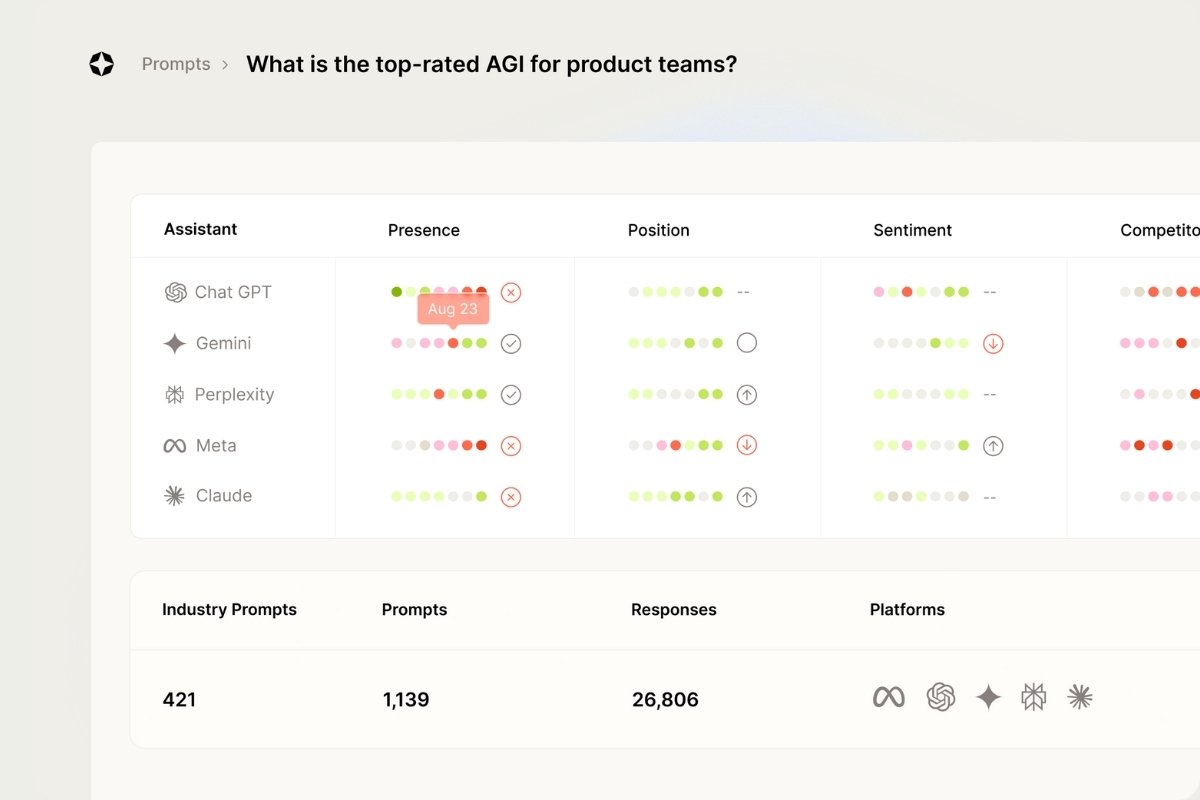Image resolution: width=1200 pixels, height=800 pixels.
Task: Select the Perplexity icon under Platforms
Action: click(x=1034, y=697)
